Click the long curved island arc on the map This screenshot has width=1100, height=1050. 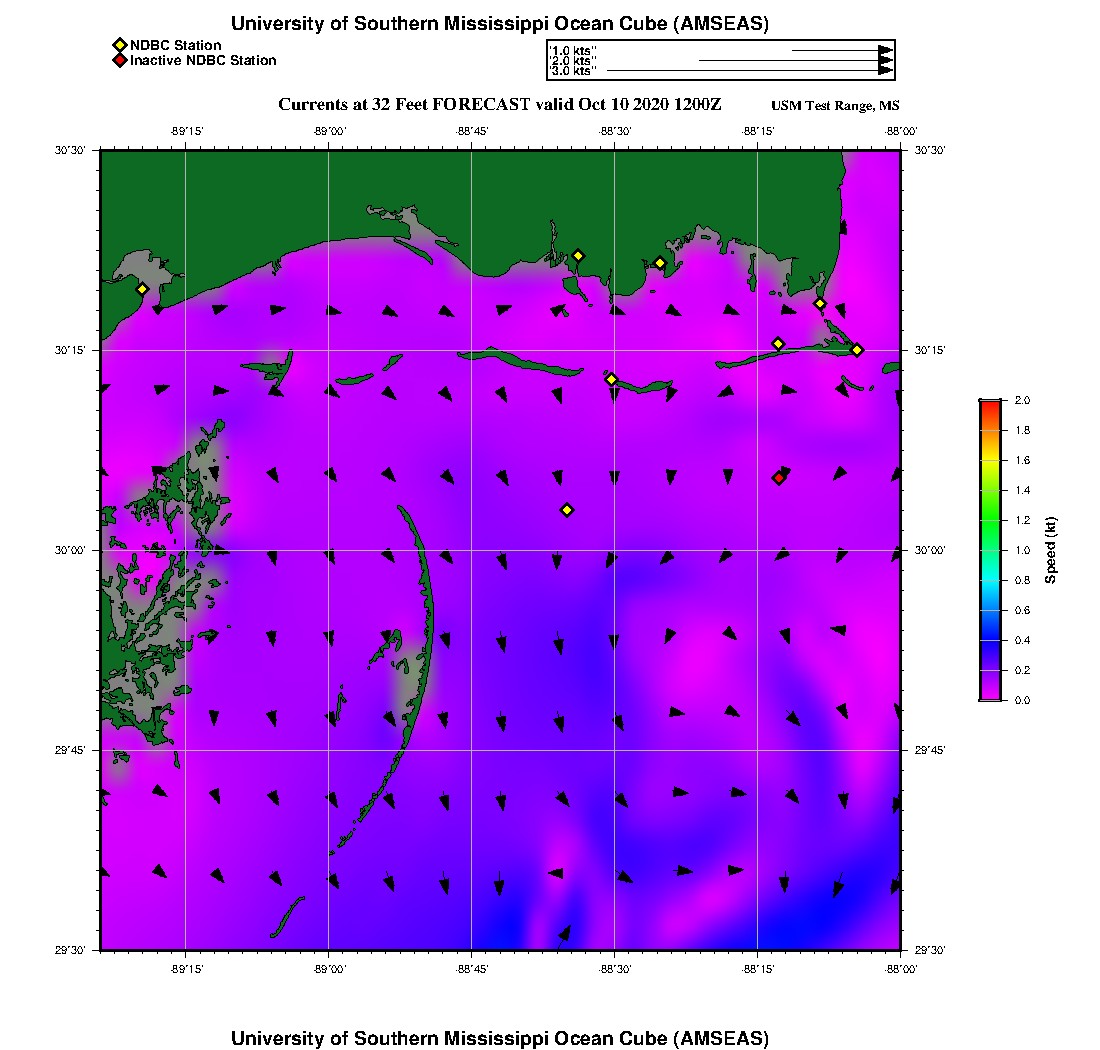[428, 620]
